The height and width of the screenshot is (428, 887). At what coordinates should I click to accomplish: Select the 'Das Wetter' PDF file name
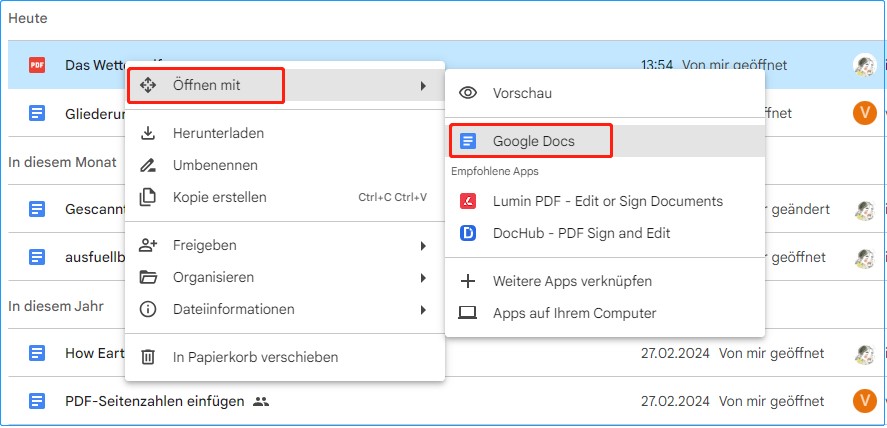pos(95,65)
